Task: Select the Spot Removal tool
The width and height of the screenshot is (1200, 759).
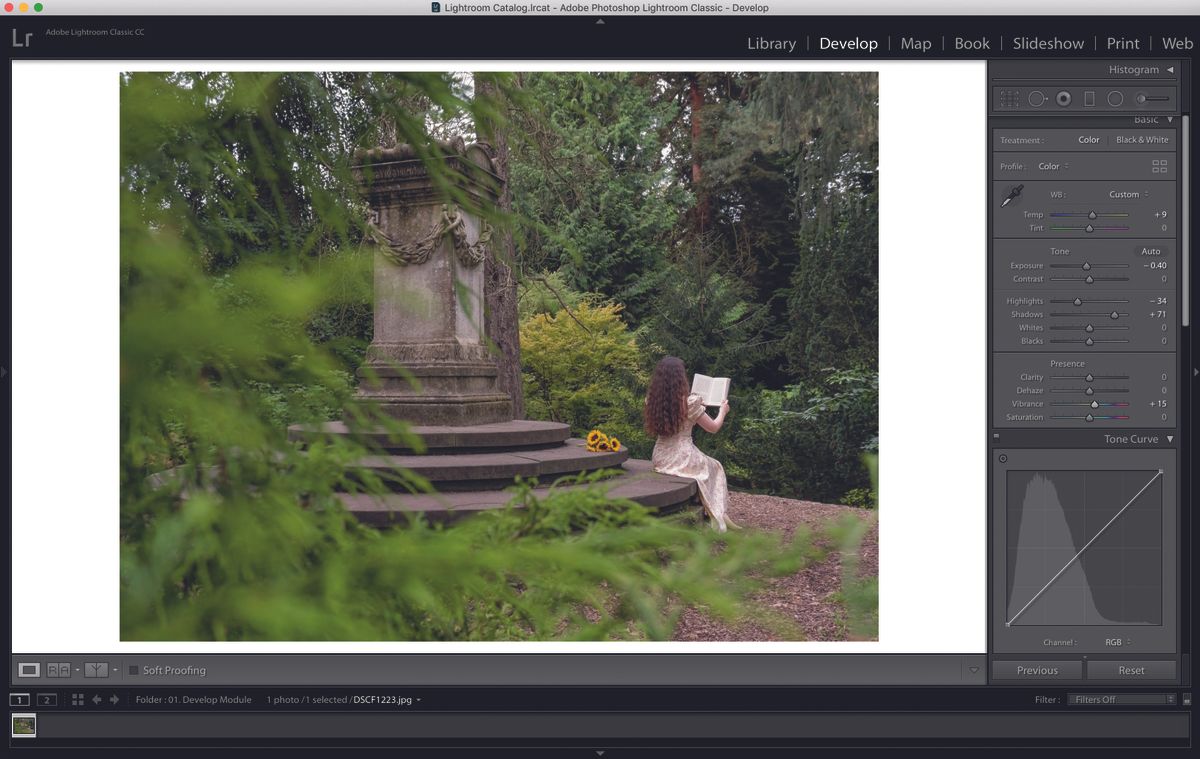Action: 1036,98
